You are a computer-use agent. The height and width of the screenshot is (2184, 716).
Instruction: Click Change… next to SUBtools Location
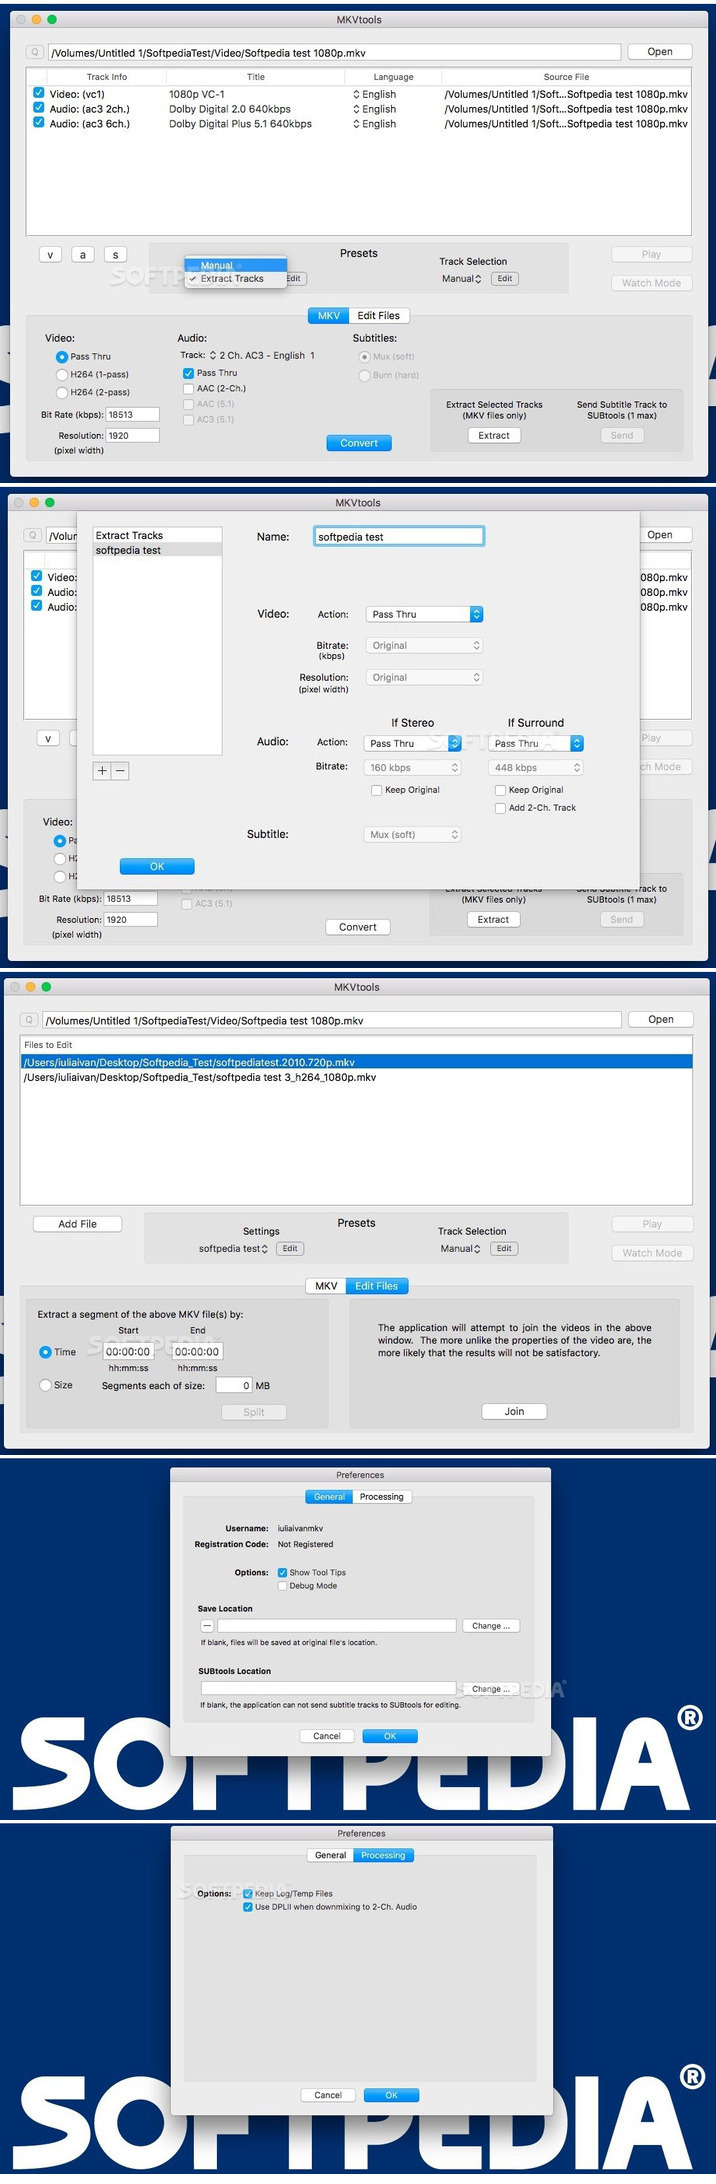491,1689
